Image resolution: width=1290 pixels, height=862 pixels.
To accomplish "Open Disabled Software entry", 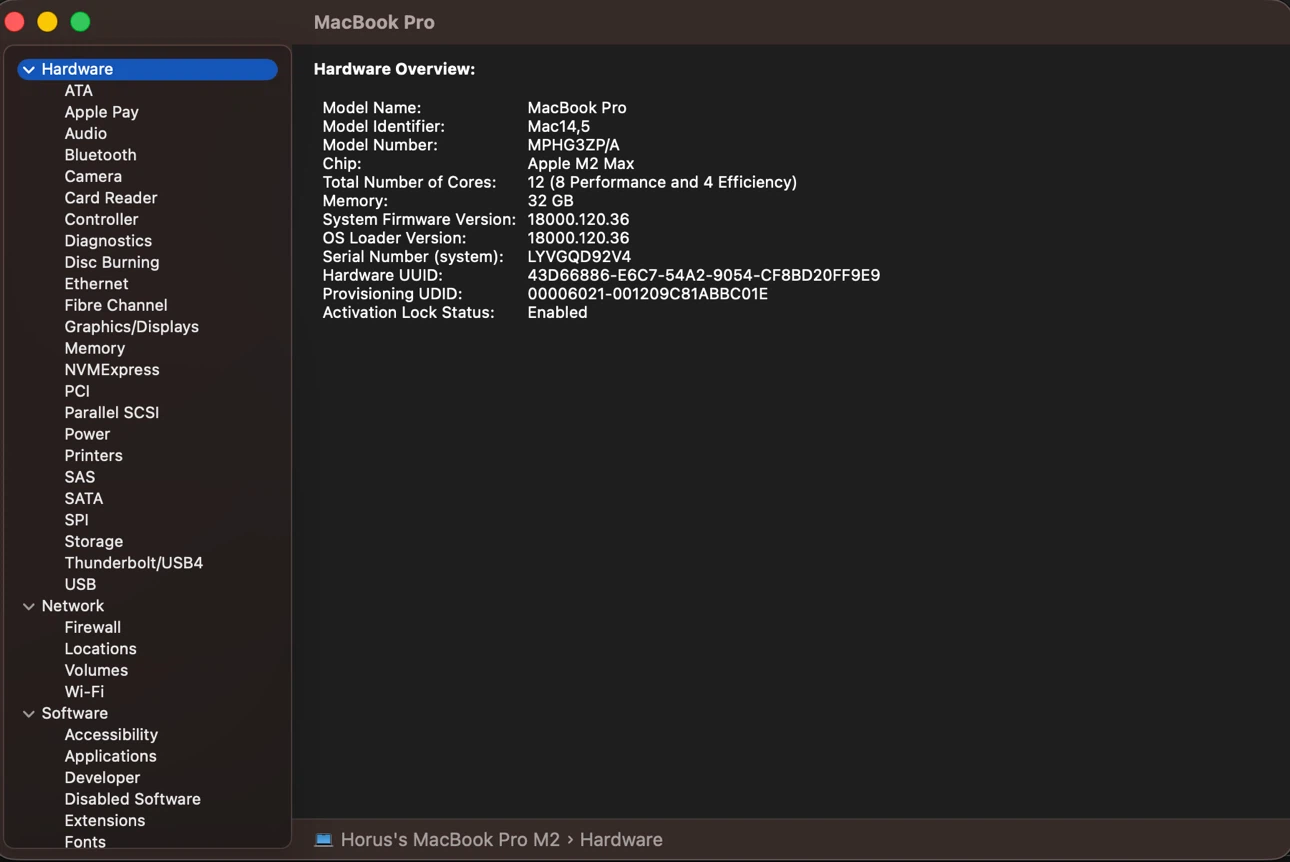I will pos(132,800).
